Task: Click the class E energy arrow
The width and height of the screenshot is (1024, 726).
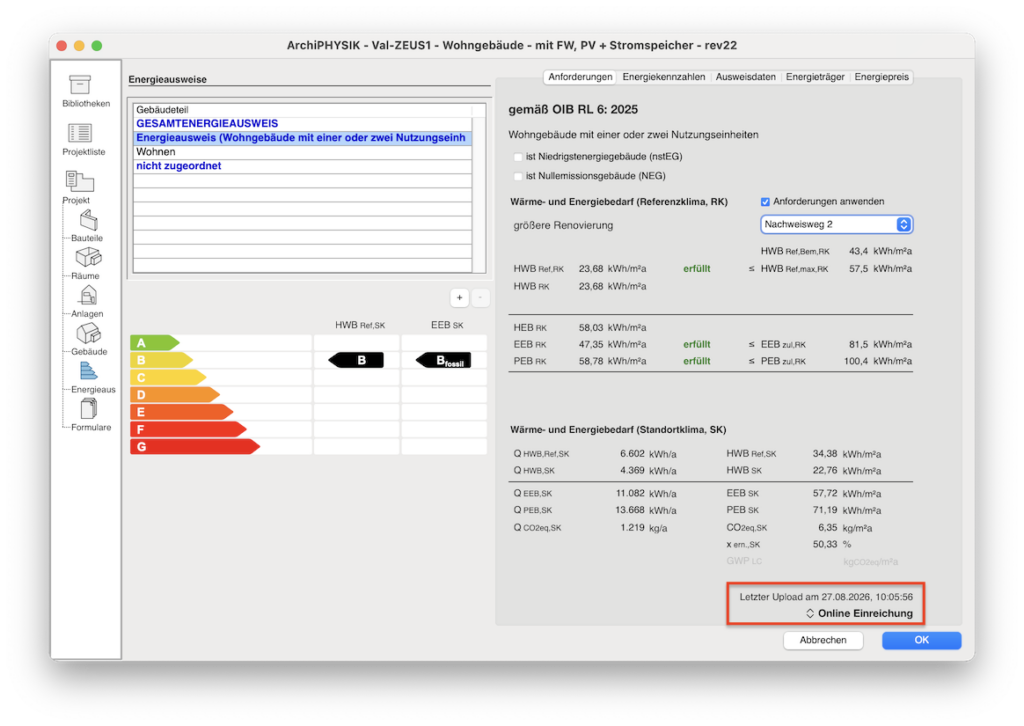Action: pyautogui.click(x=182, y=412)
